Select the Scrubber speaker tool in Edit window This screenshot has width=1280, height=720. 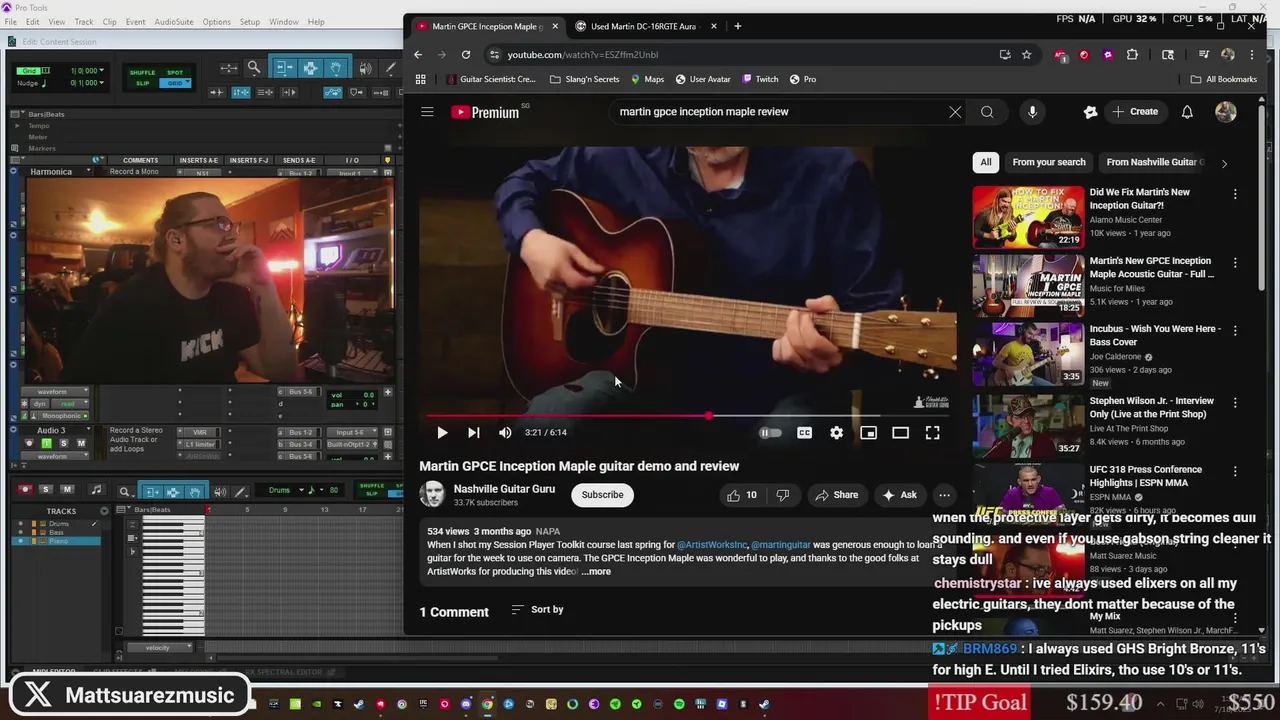click(365, 68)
